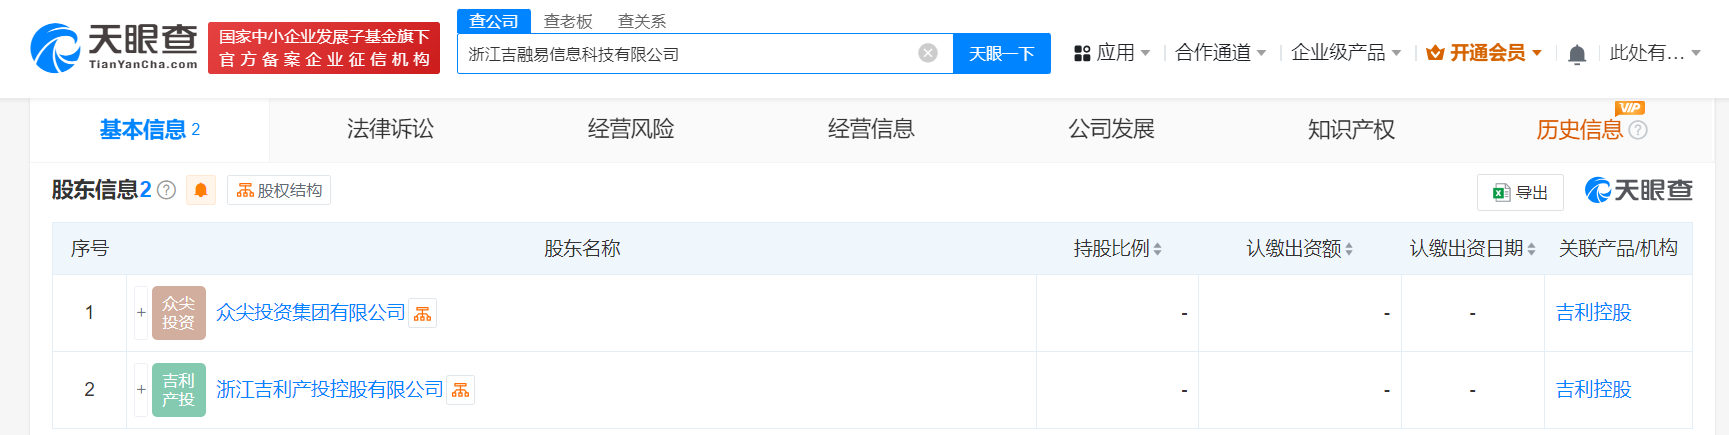Clear the search box text

(928, 53)
